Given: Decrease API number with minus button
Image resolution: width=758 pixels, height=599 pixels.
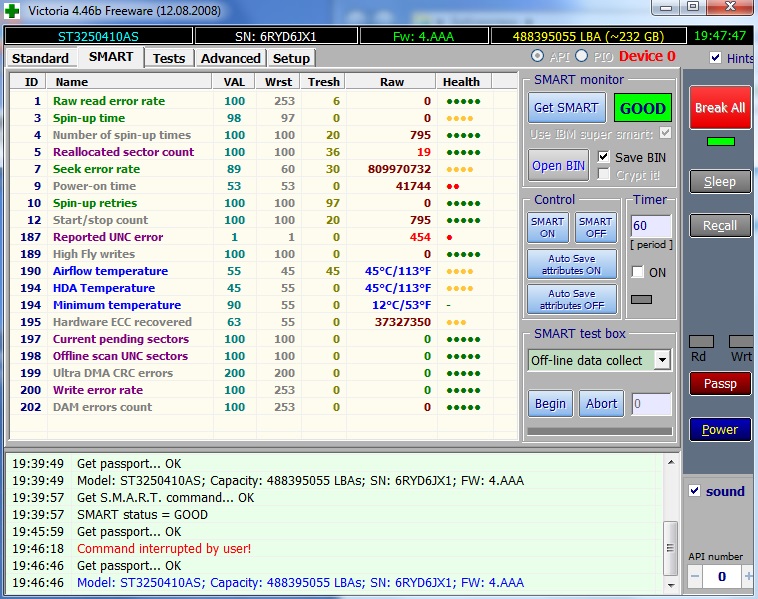Looking at the screenshot, I should [x=695, y=577].
